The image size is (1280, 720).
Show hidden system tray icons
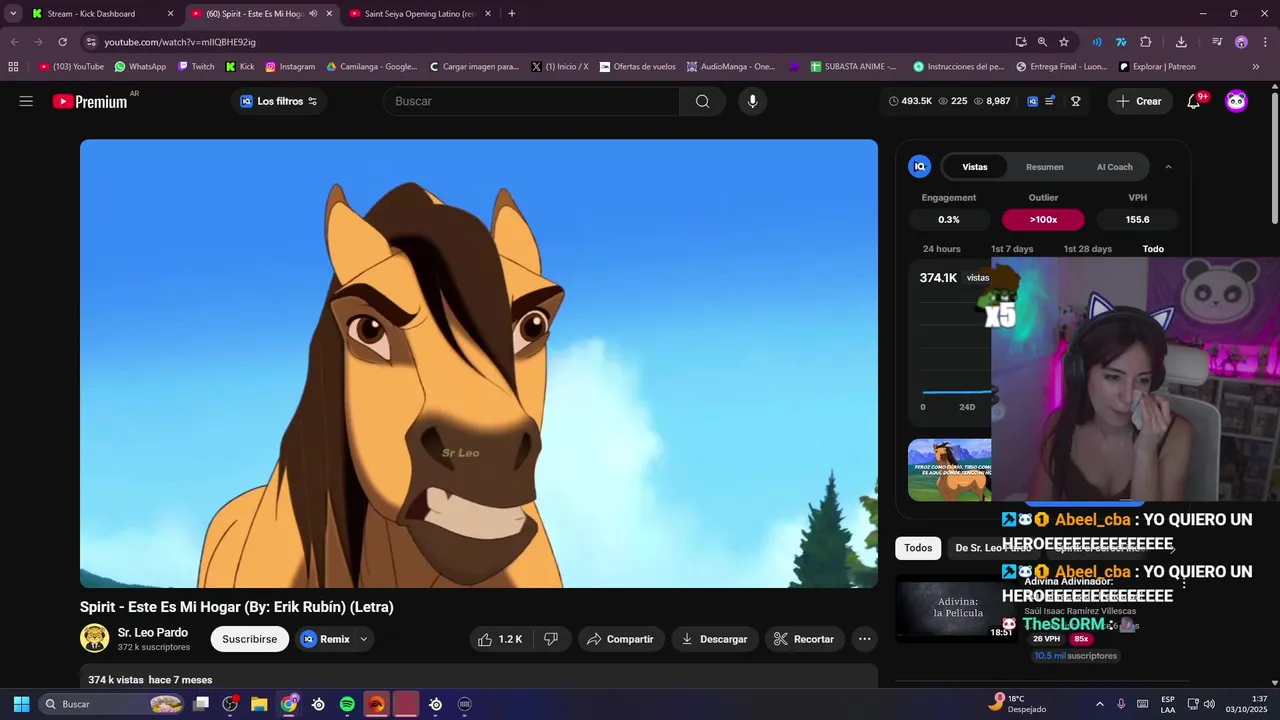1099,704
